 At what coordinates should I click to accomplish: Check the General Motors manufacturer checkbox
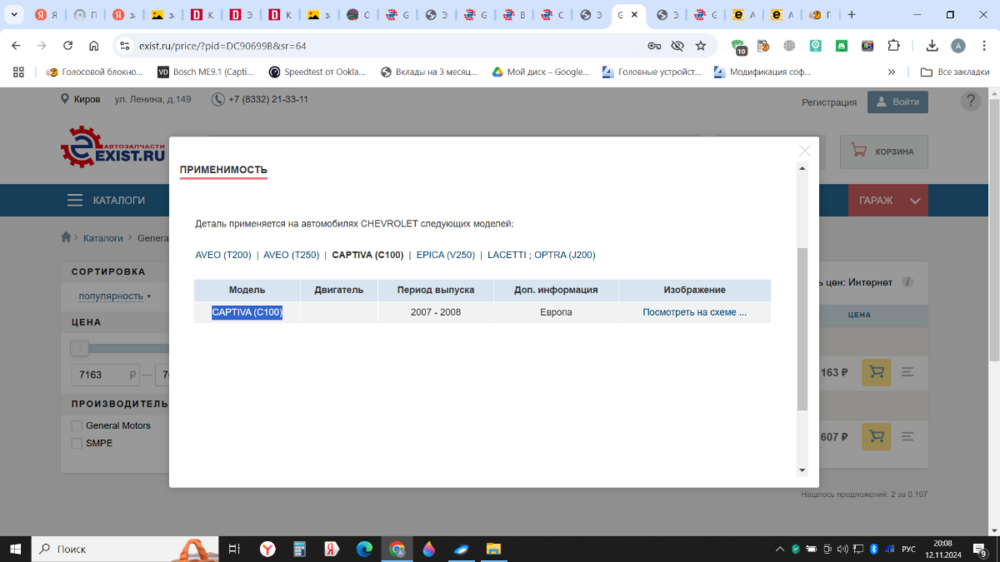(x=77, y=425)
